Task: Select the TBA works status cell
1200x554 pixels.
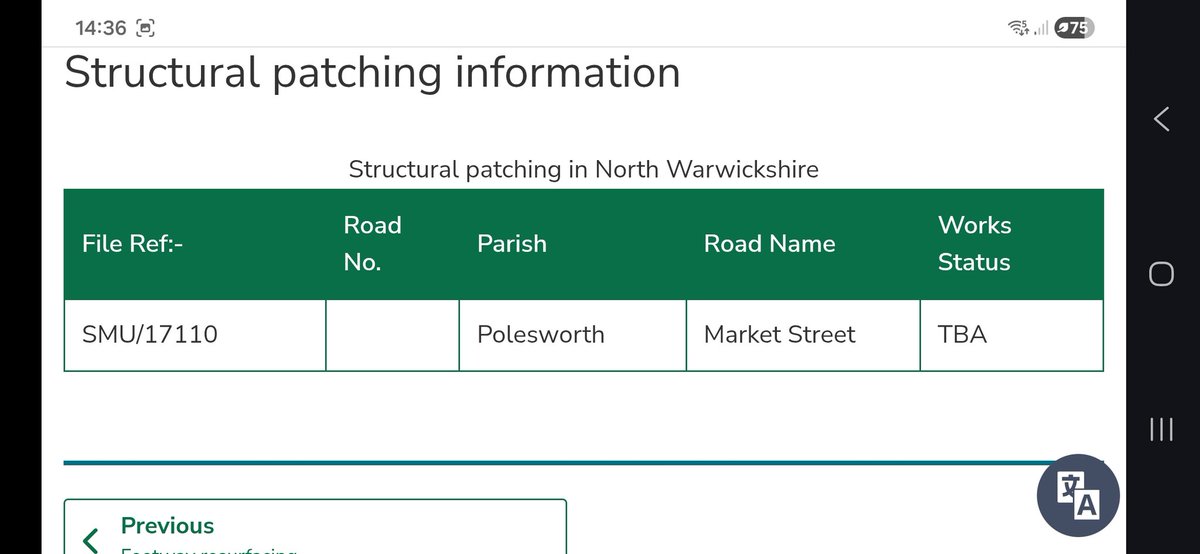Action: coord(1011,335)
